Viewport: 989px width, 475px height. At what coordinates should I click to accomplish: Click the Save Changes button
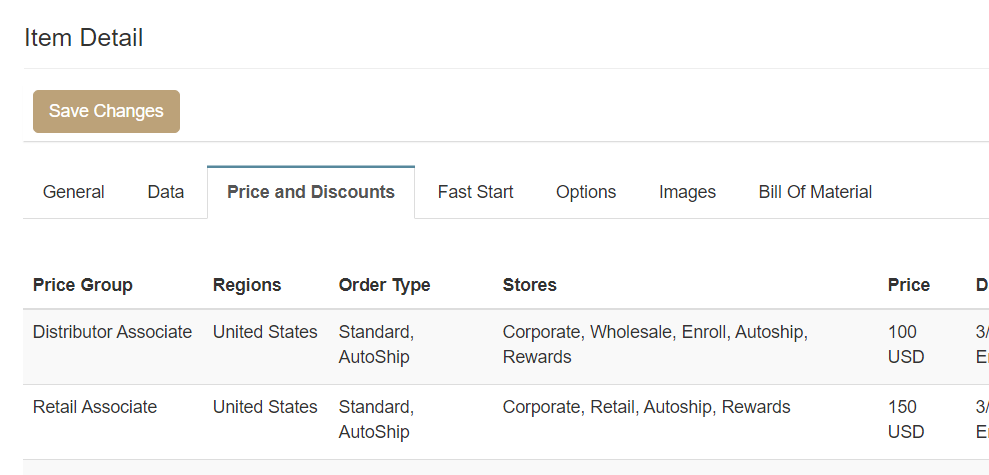pos(106,111)
